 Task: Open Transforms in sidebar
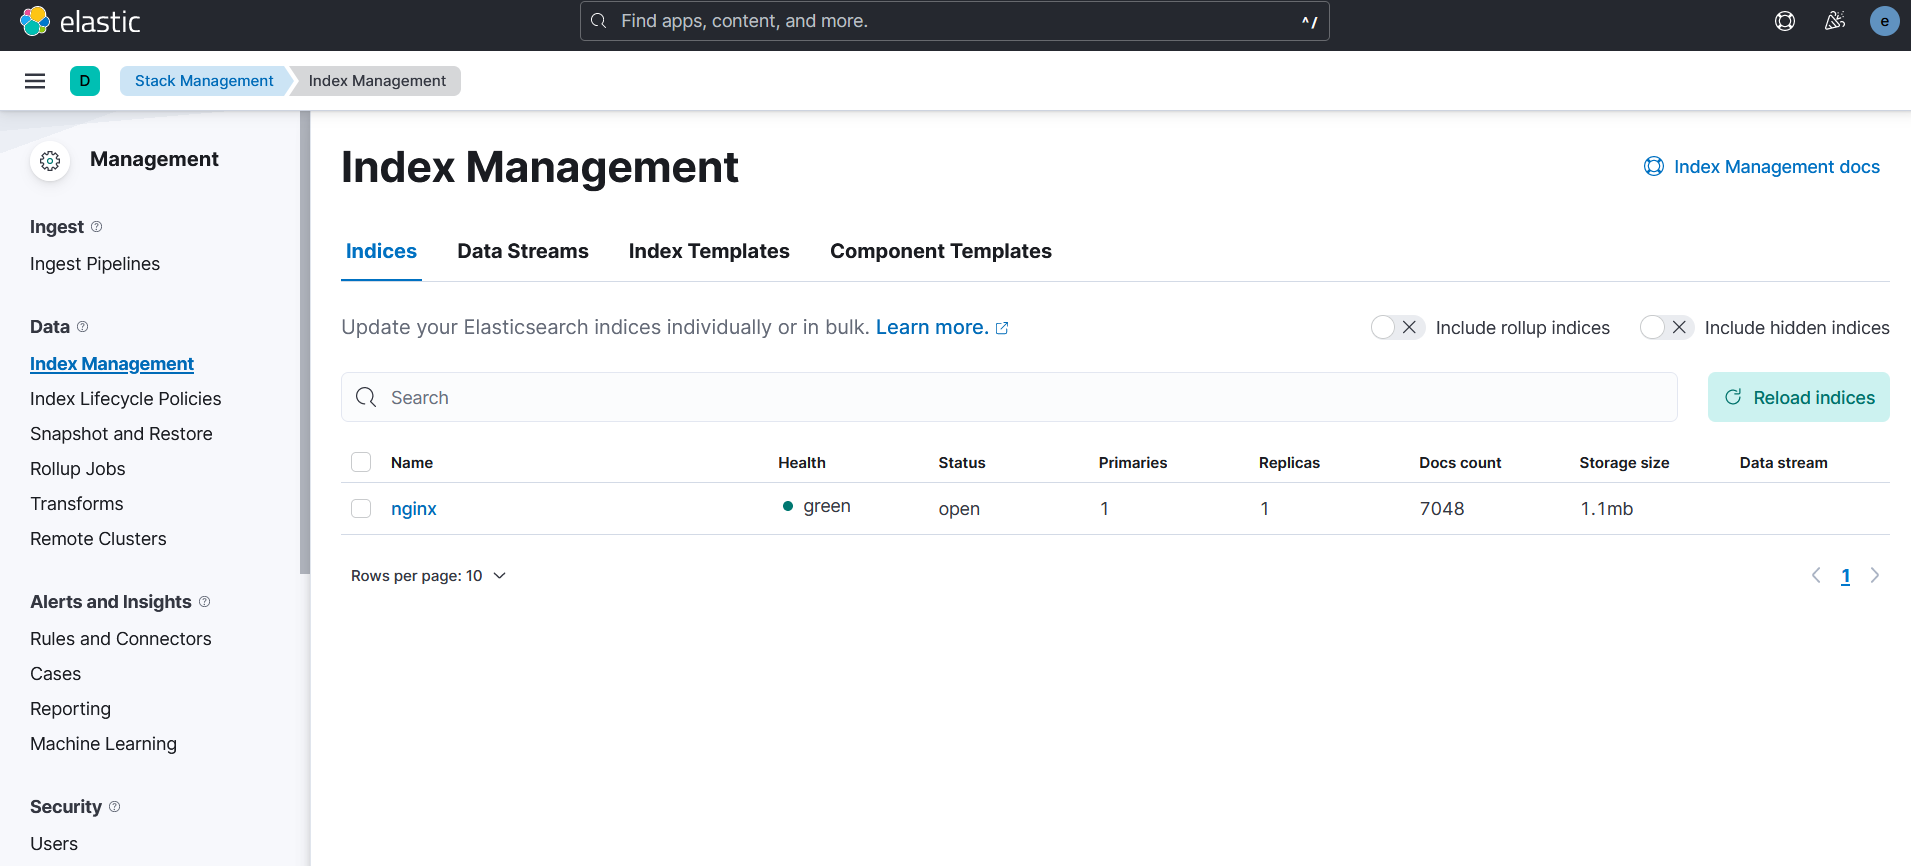coord(77,504)
